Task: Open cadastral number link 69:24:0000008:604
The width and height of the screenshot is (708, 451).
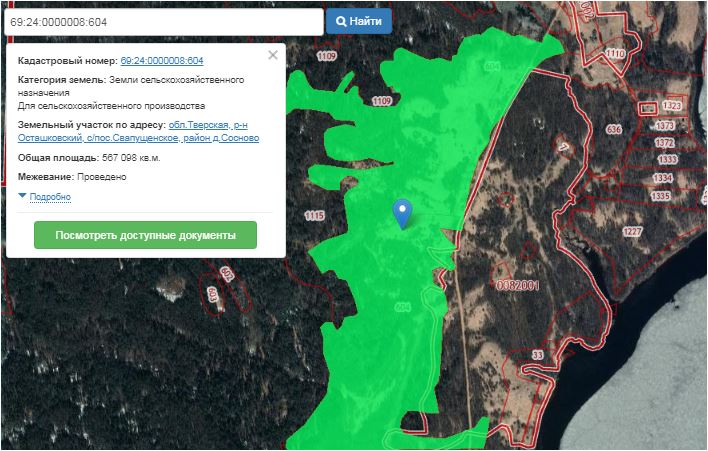Action: coord(161,61)
